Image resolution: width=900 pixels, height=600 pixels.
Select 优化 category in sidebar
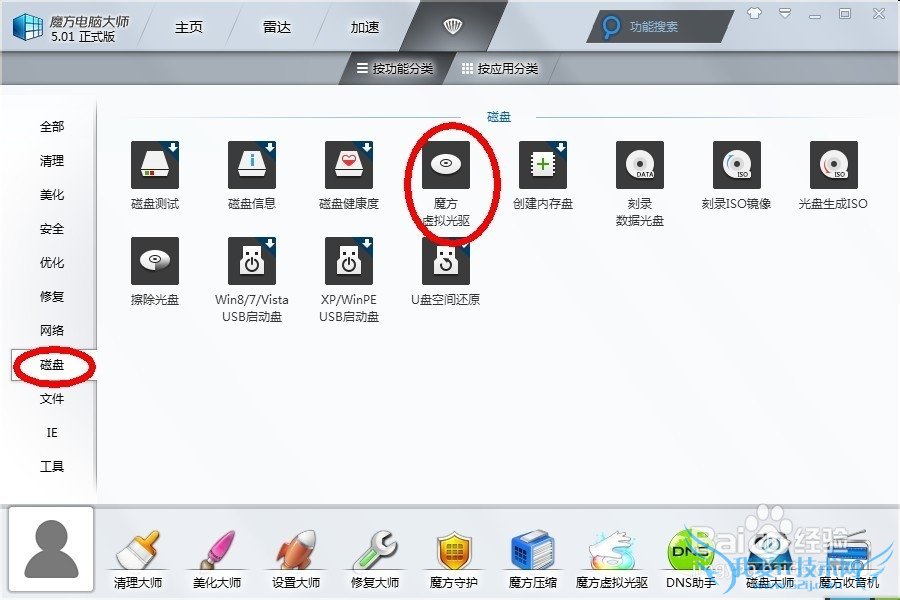[x=52, y=262]
